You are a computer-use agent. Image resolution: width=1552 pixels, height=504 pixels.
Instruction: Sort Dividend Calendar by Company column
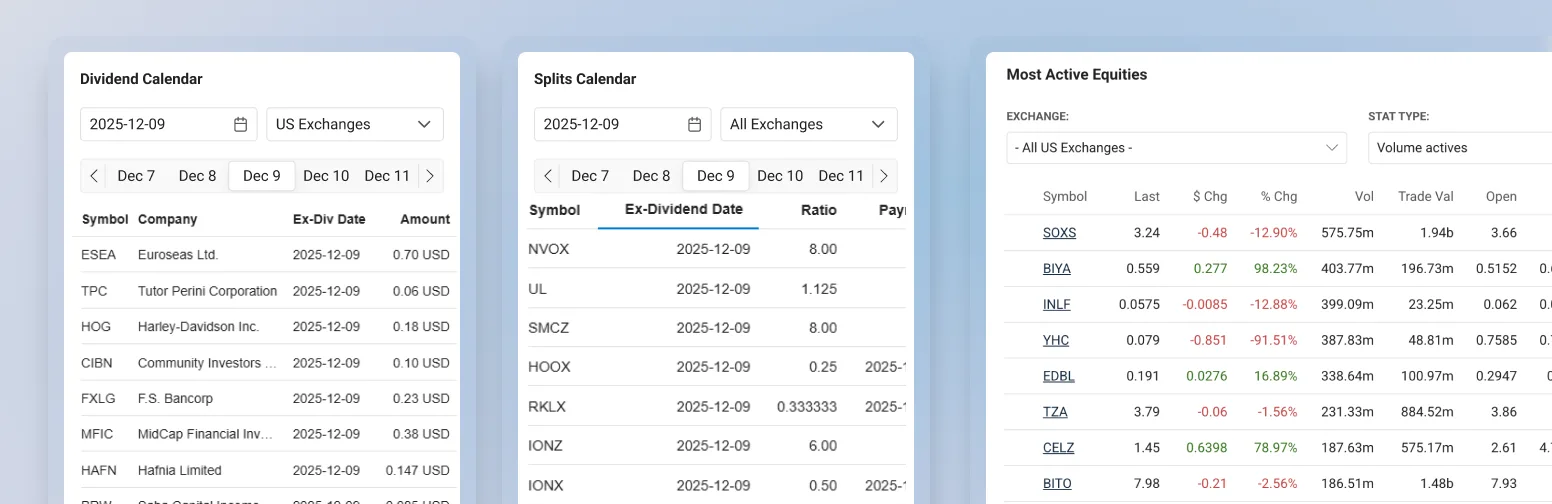point(167,219)
